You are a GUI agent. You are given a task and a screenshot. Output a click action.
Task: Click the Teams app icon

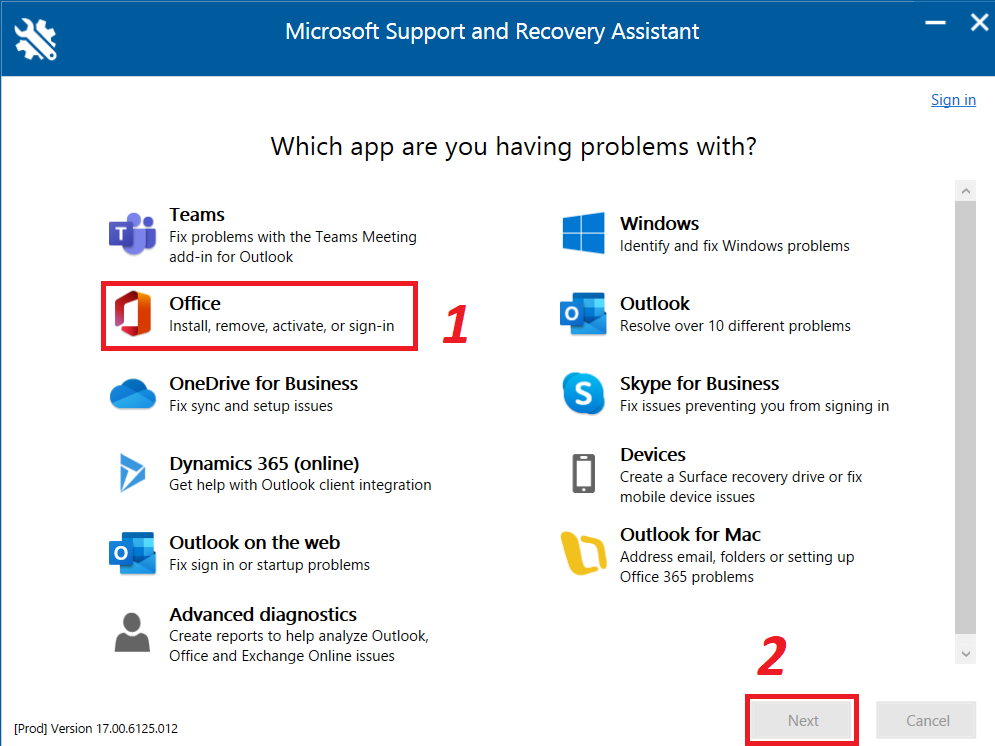[x=133, y=234]
